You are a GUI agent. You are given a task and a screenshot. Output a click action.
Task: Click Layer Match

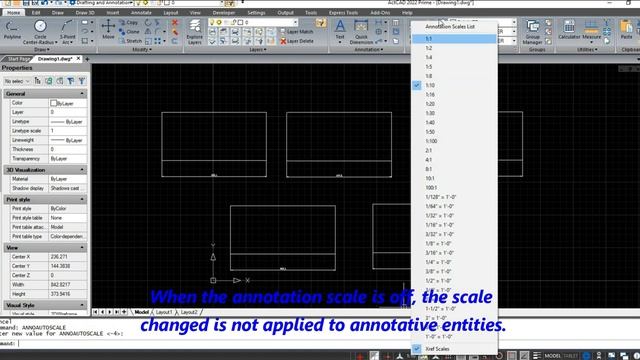[296, 31]
